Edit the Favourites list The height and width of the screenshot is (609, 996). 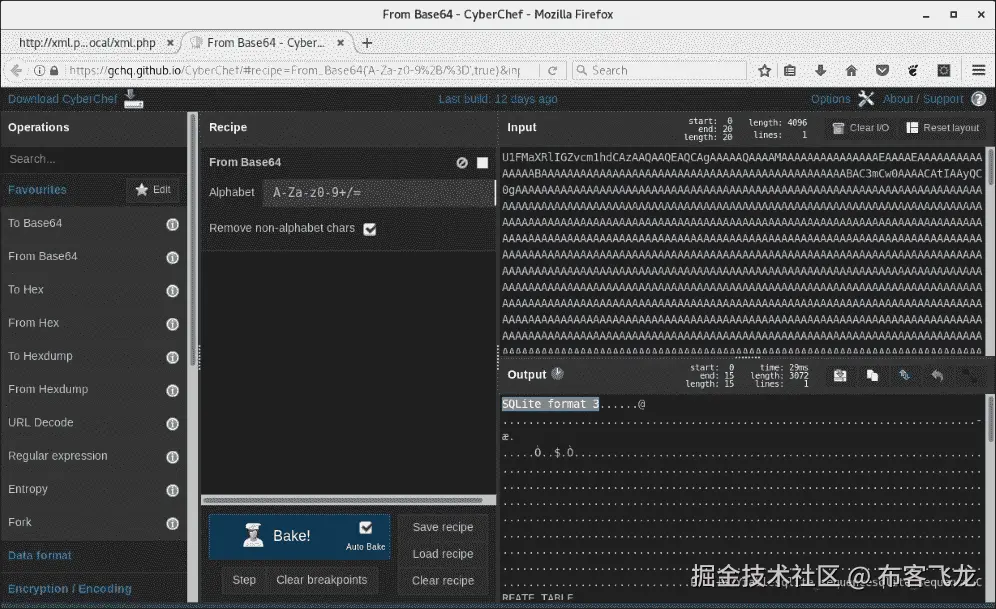coord(153,189)
